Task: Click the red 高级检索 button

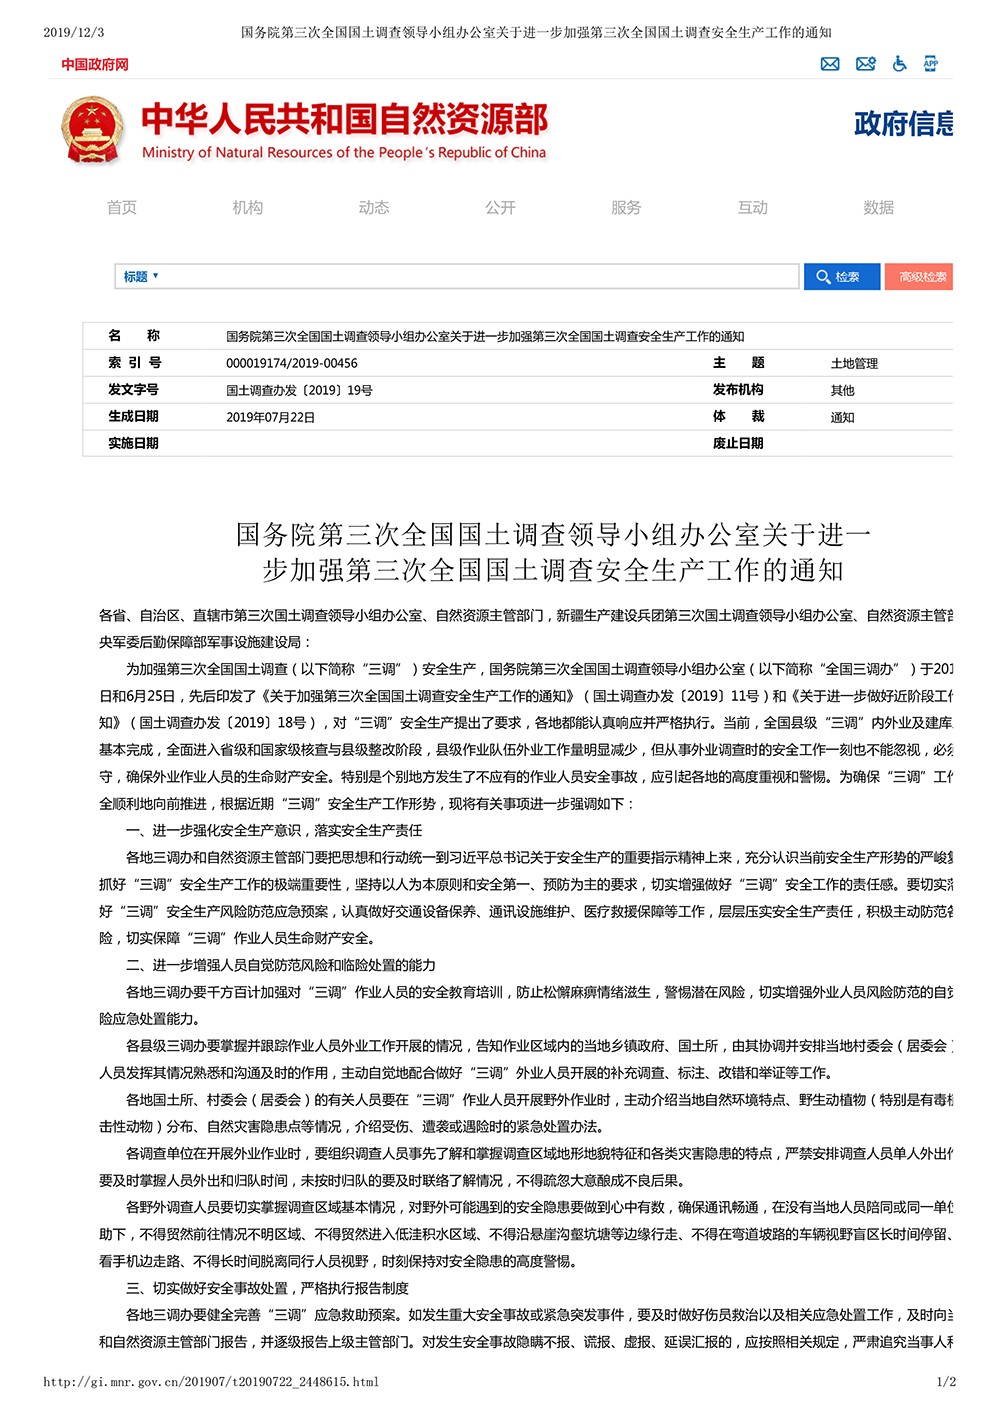Action: [x=919, y=277]
